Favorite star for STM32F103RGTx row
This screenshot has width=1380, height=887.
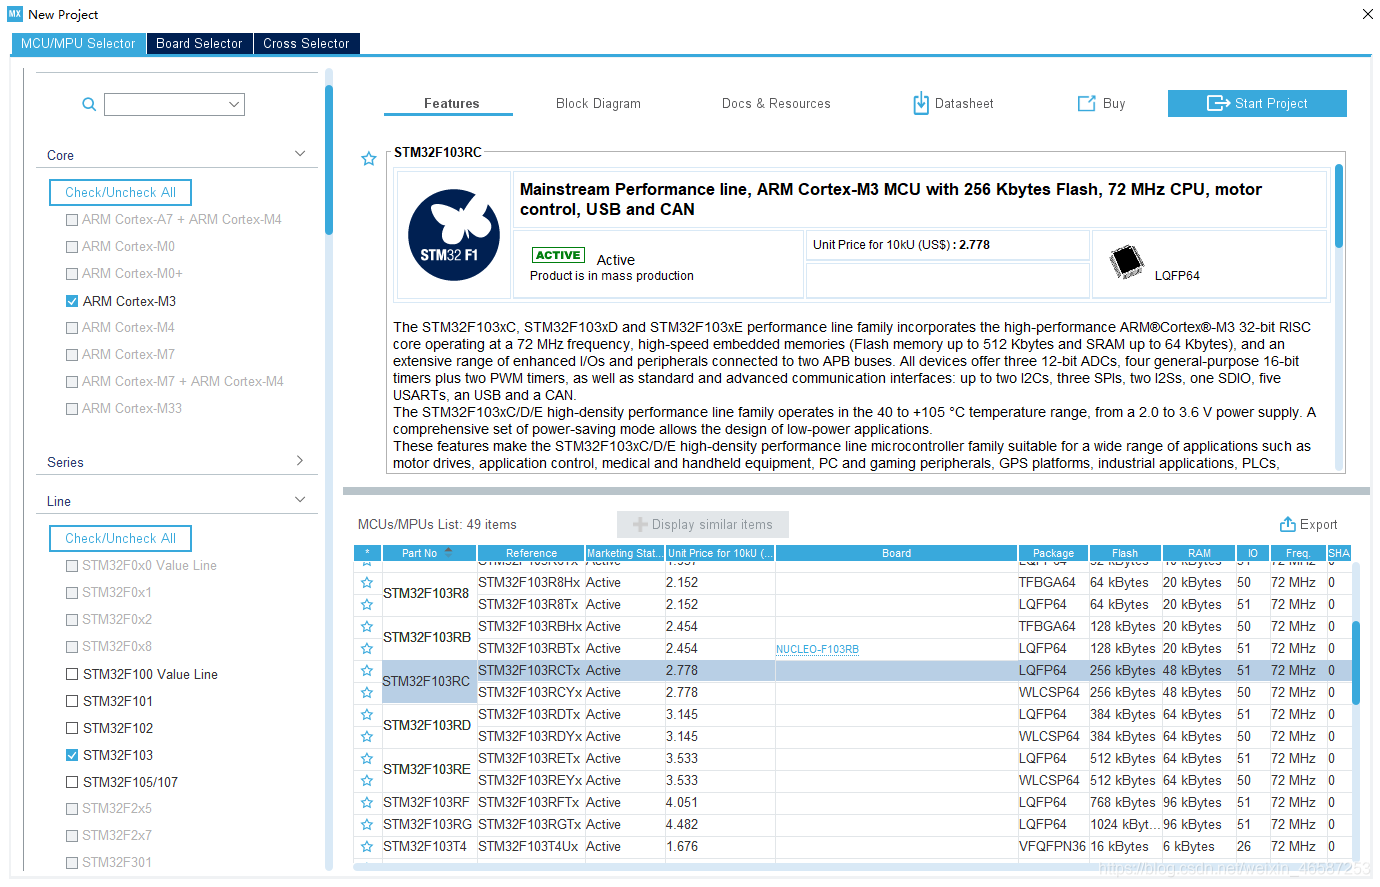tap(367, 825)
